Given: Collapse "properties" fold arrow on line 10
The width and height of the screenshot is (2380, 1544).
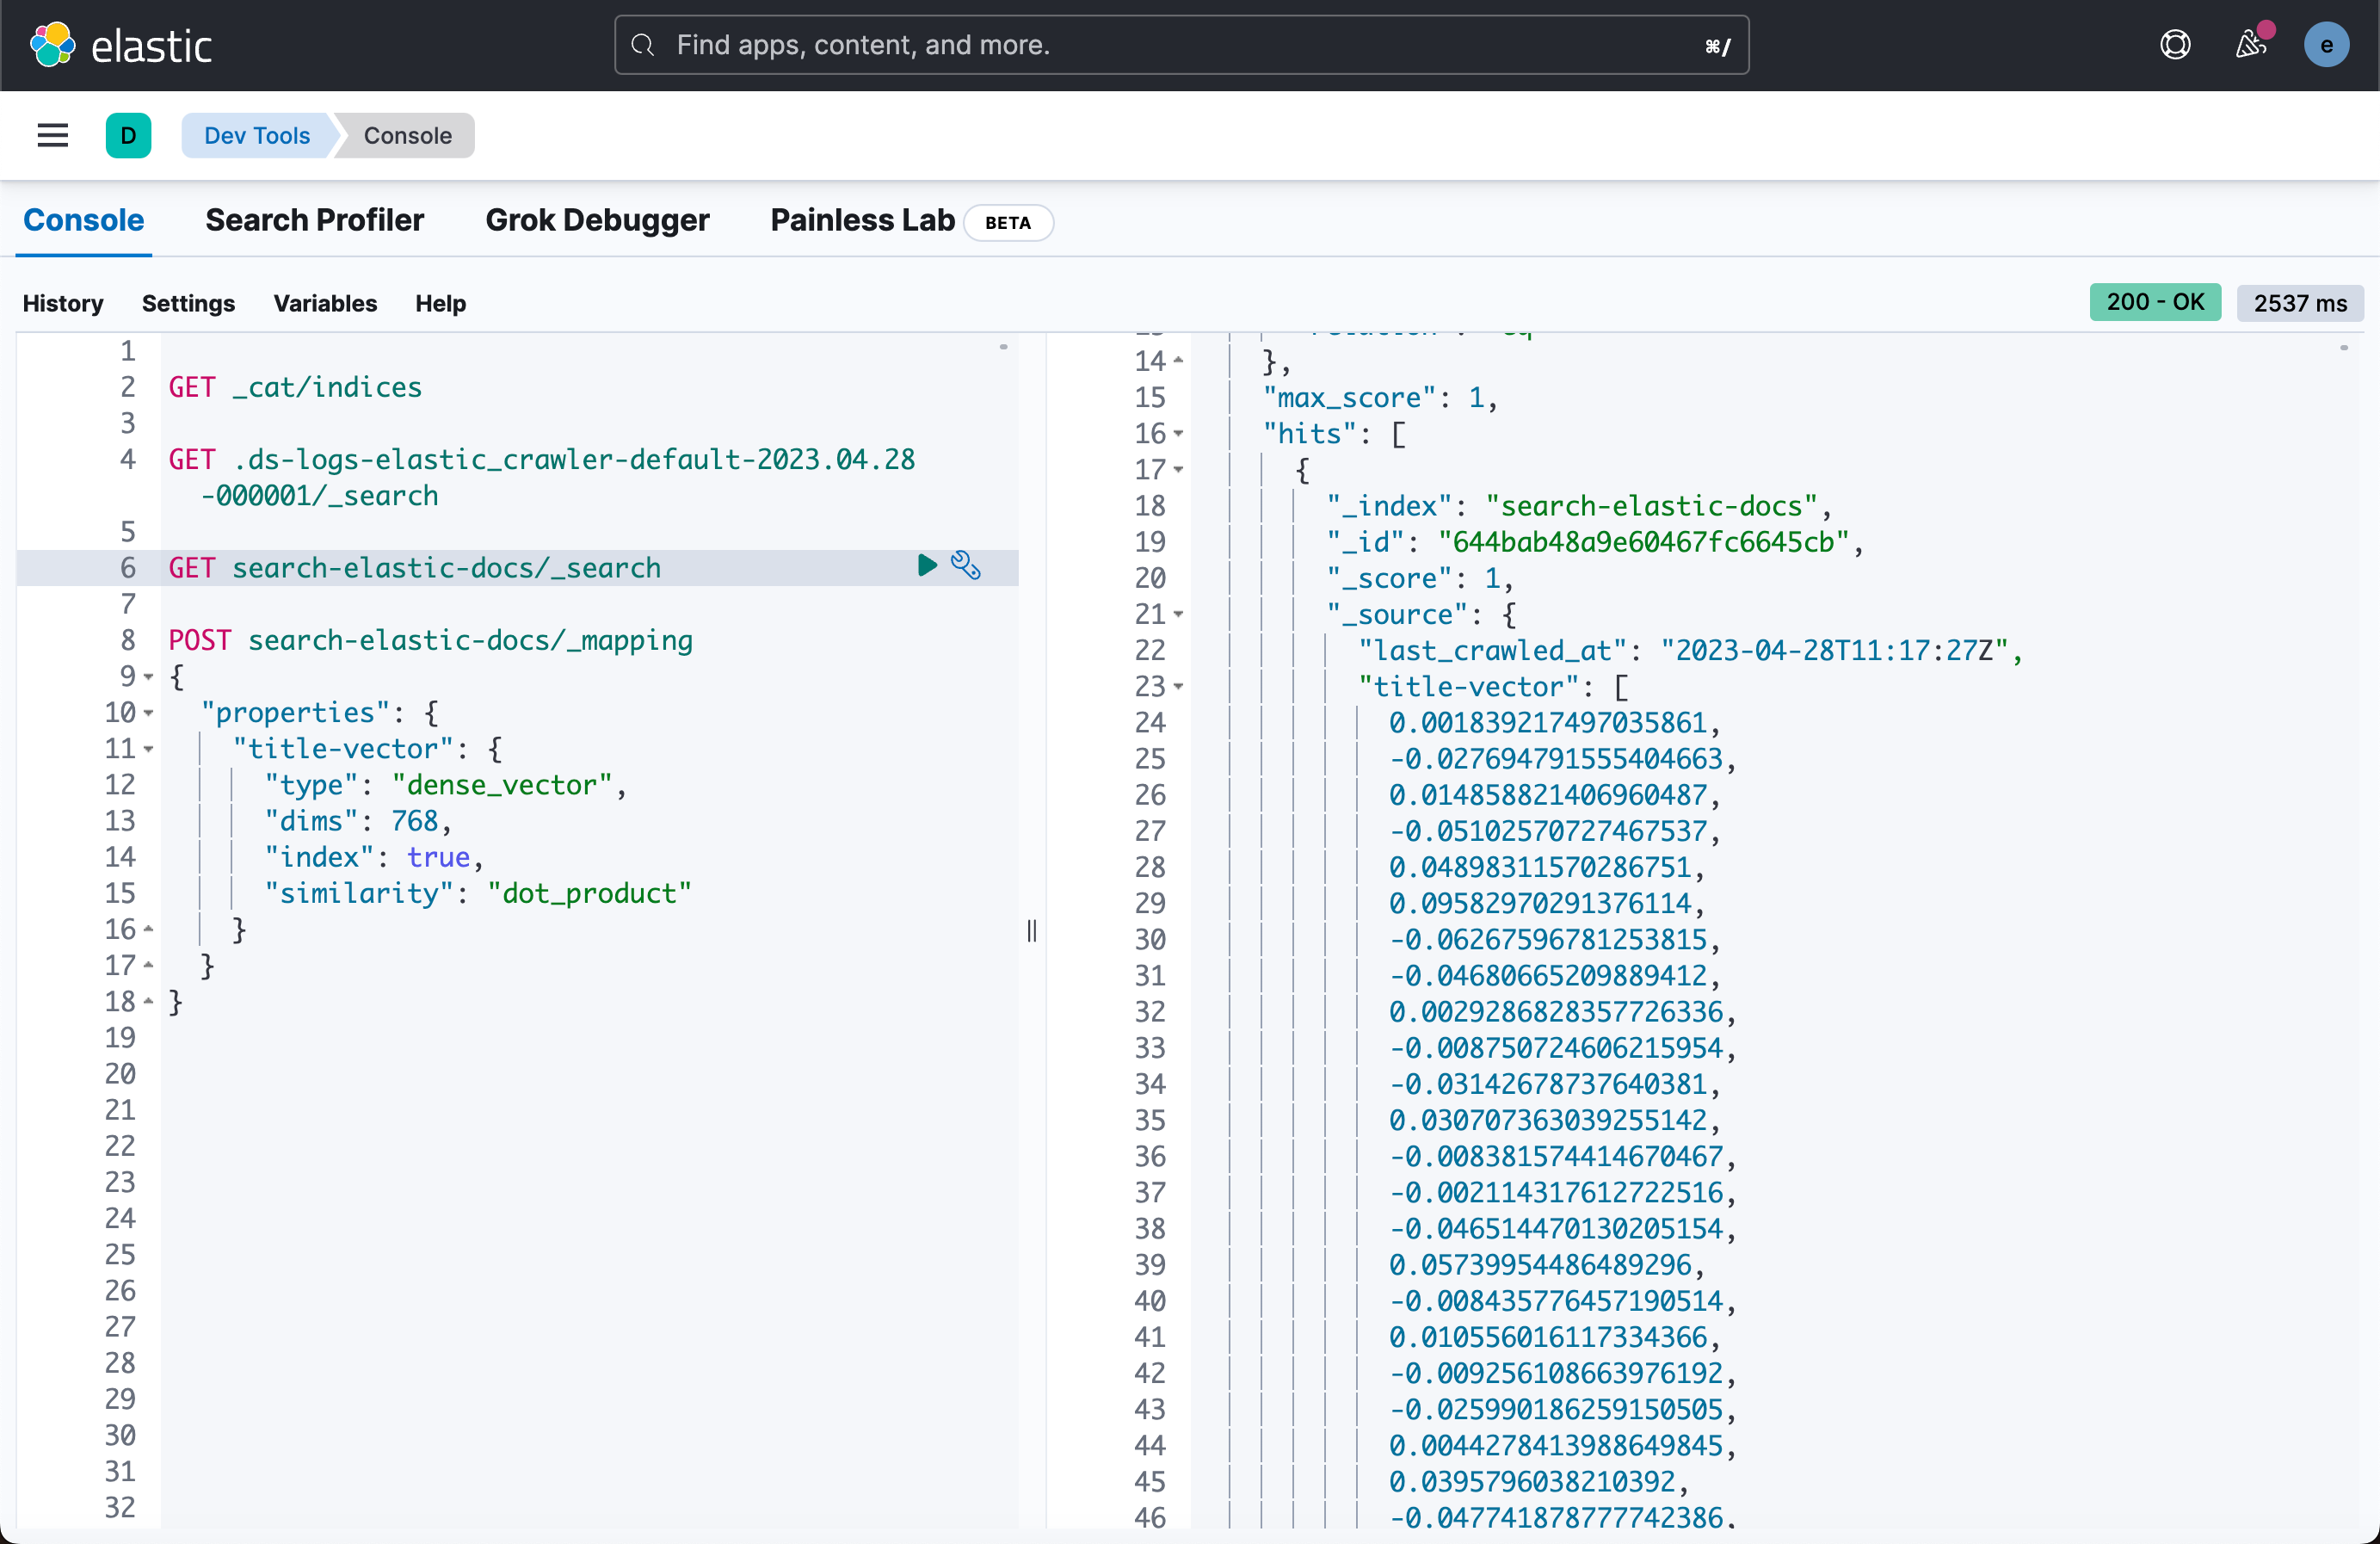Looking at the screenshot, I should 149,713.
